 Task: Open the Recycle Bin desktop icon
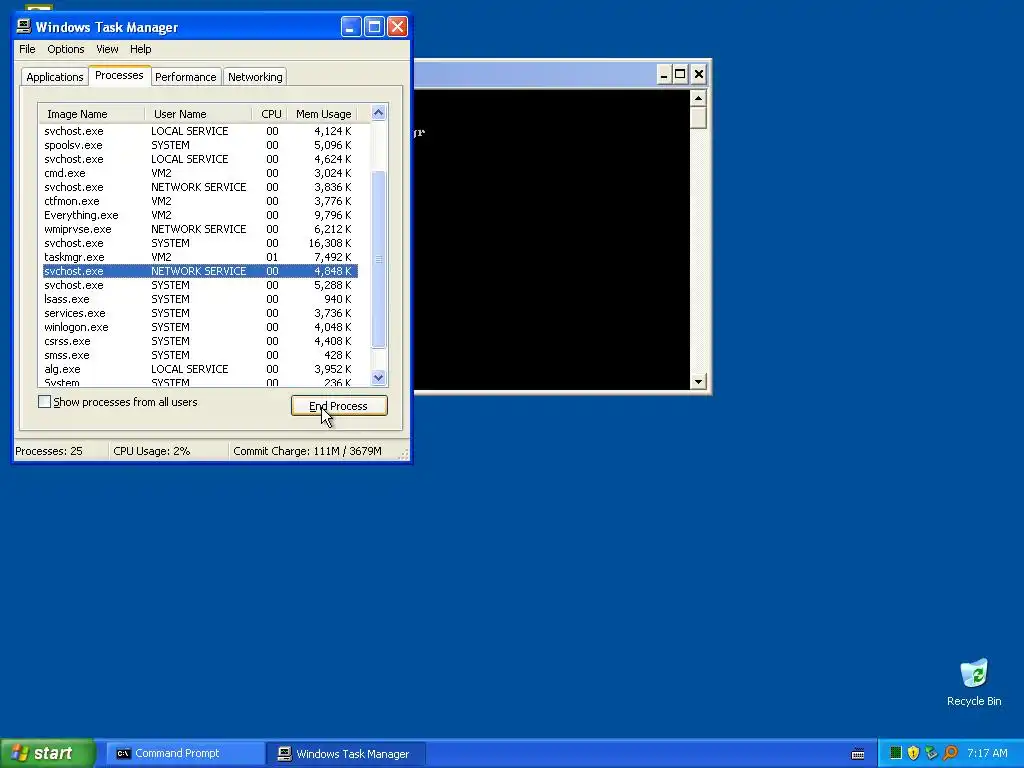tap(974, 682)
